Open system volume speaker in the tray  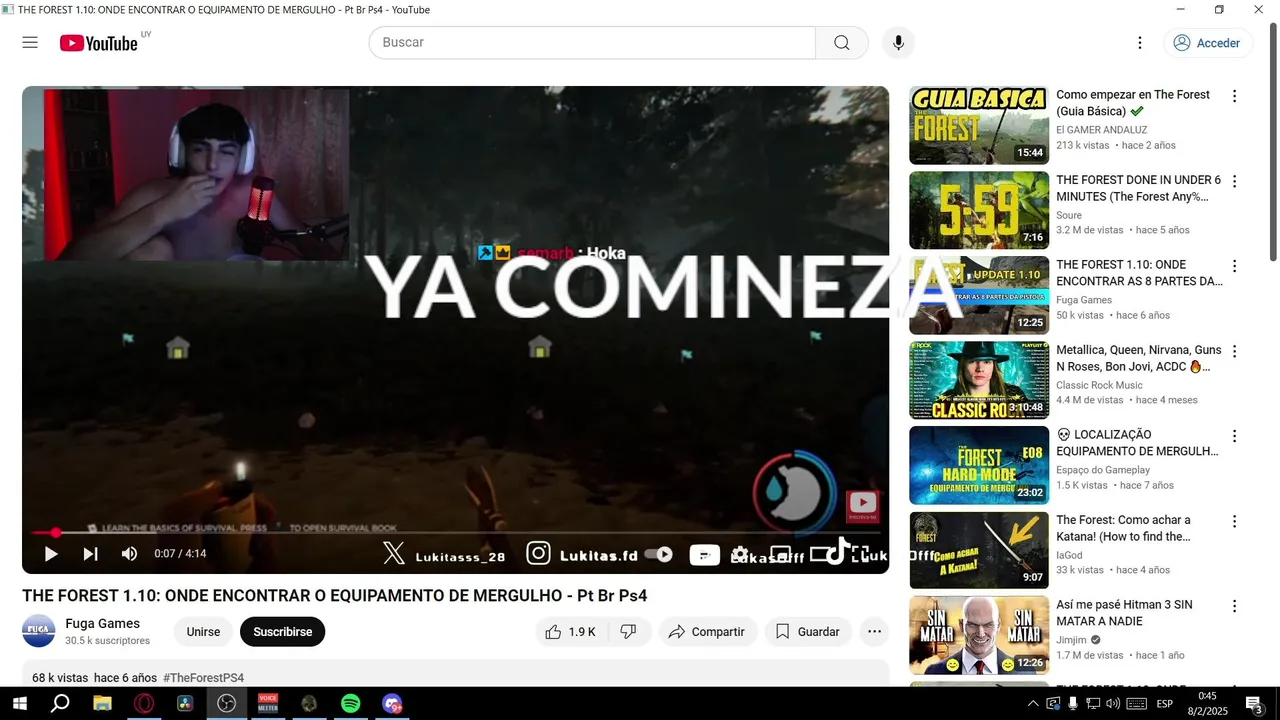pos(1113,704)
